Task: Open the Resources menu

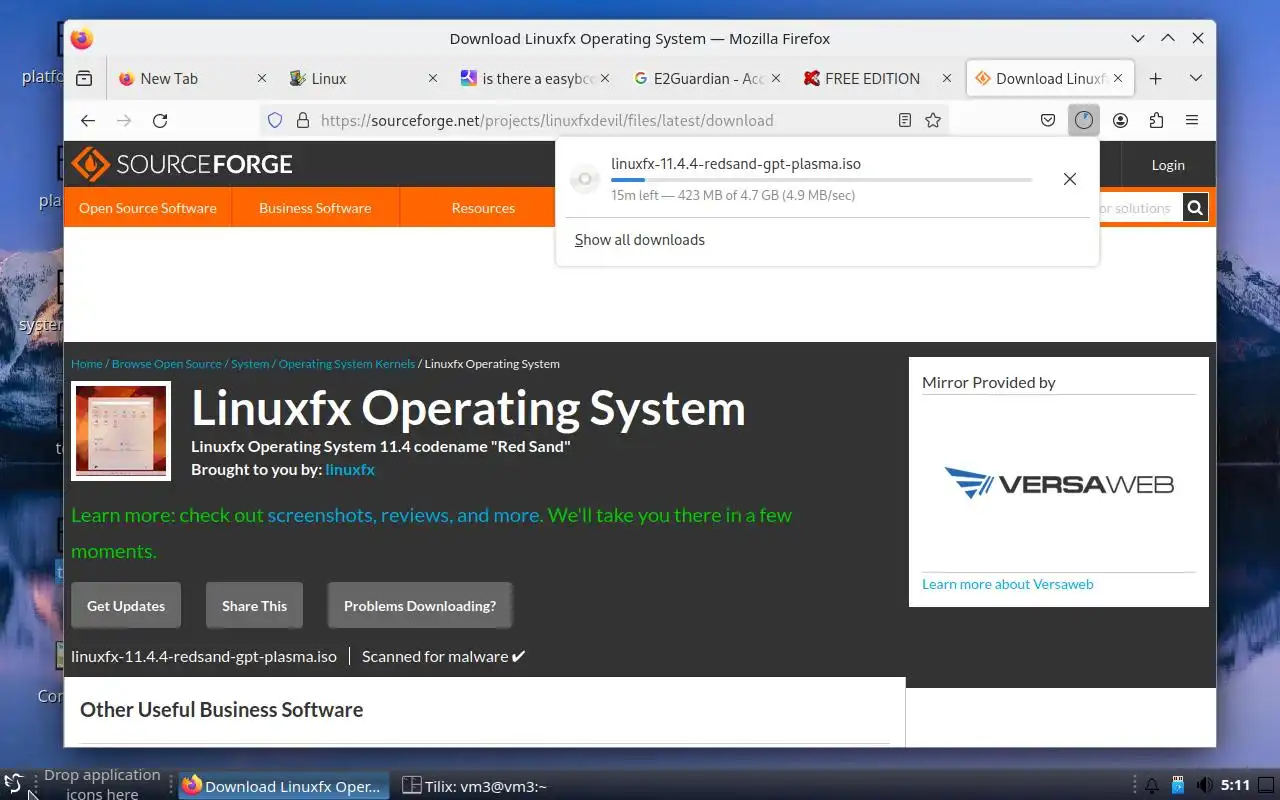Action: click(483, 208)
